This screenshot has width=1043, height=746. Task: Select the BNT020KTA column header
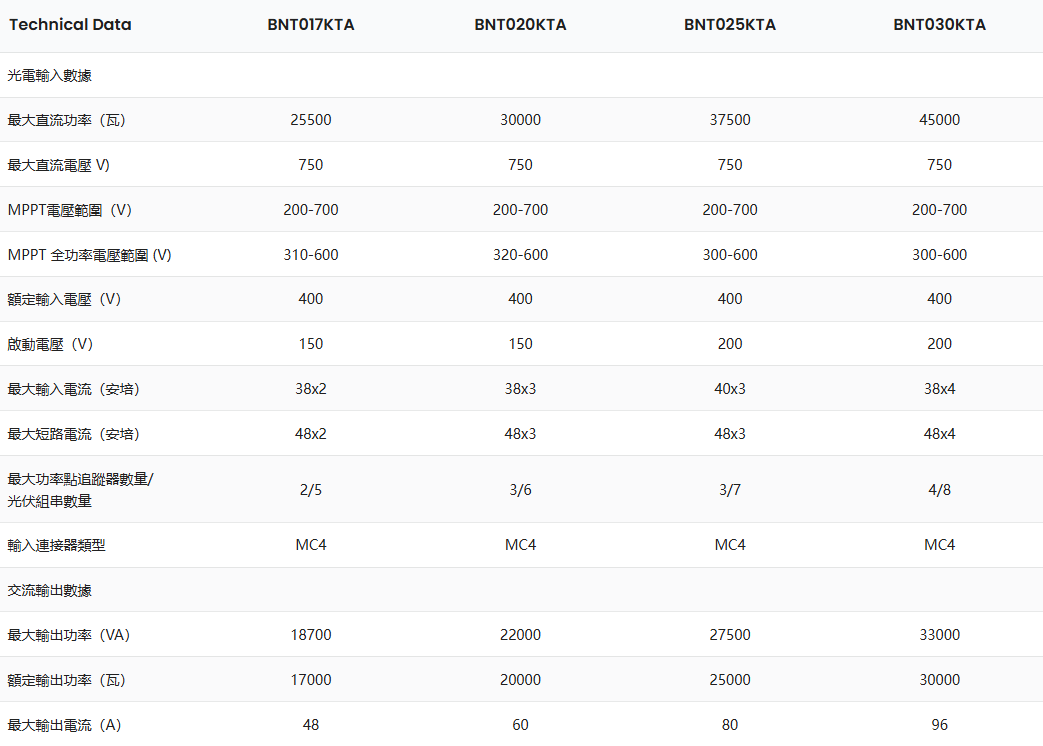520,25
